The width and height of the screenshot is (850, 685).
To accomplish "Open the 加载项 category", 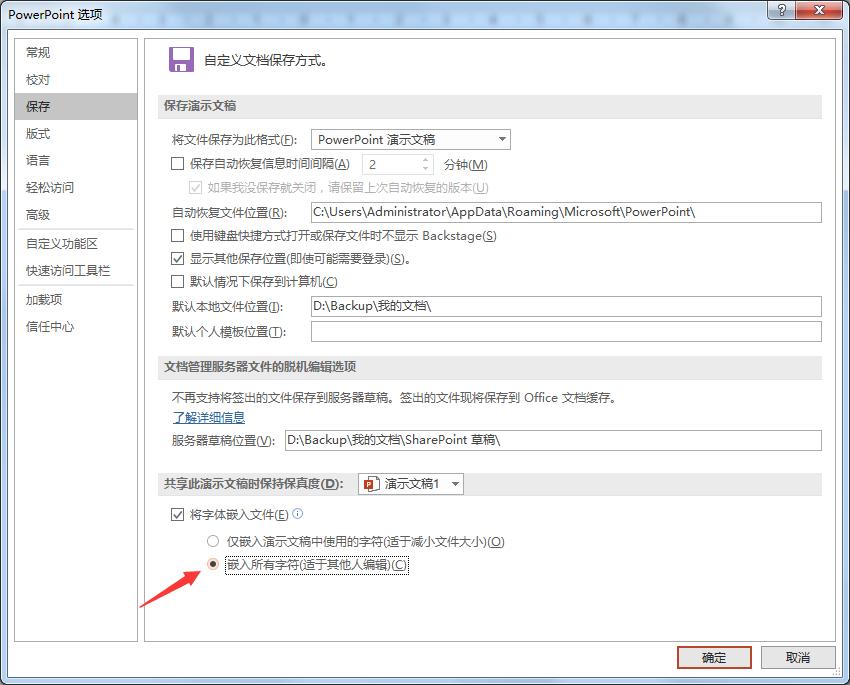I will pos(76,300).
